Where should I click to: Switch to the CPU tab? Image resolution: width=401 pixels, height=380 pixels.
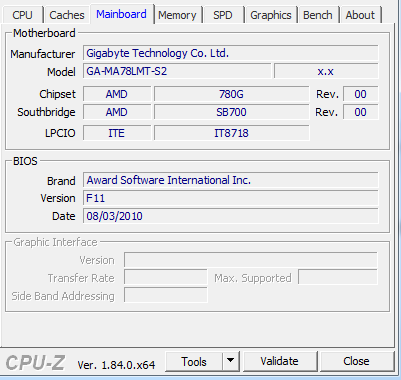[23, 15]
